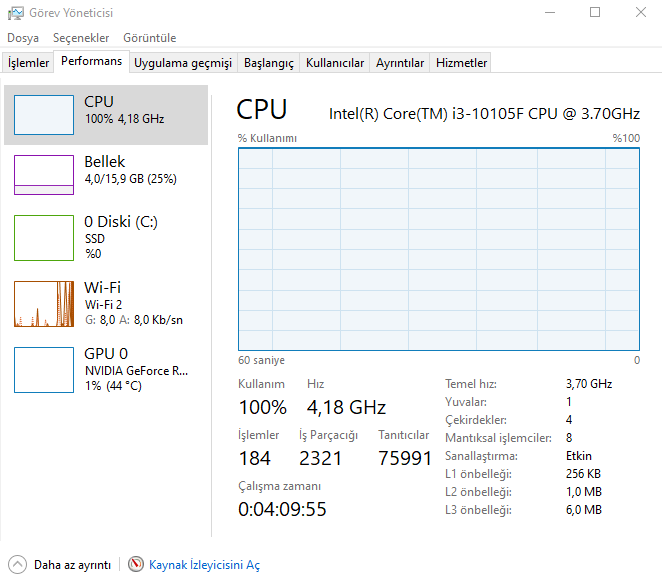Viewport: 662px width, 587px height.
Task: Click the 60 saniye axis label
Action: tap(261, 360)
